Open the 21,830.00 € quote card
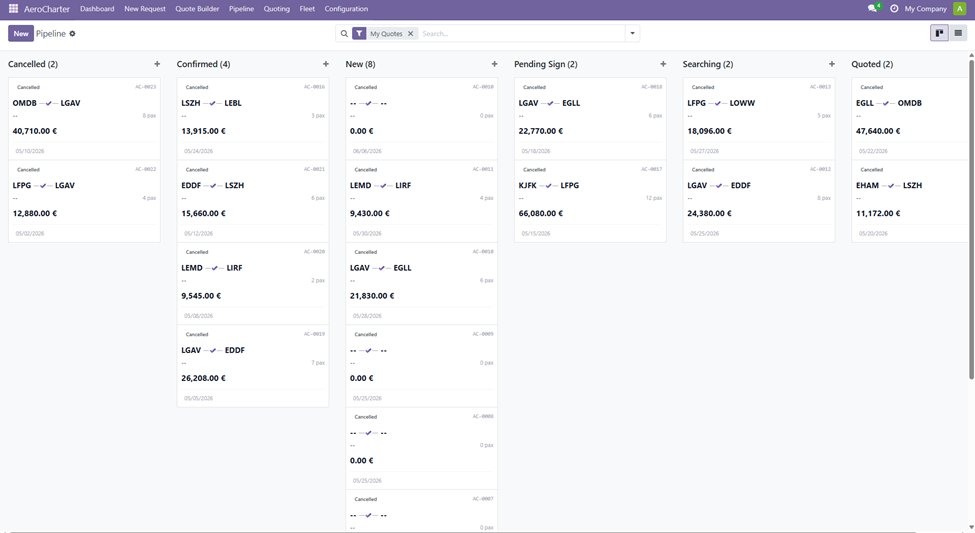 click(421, 284)
